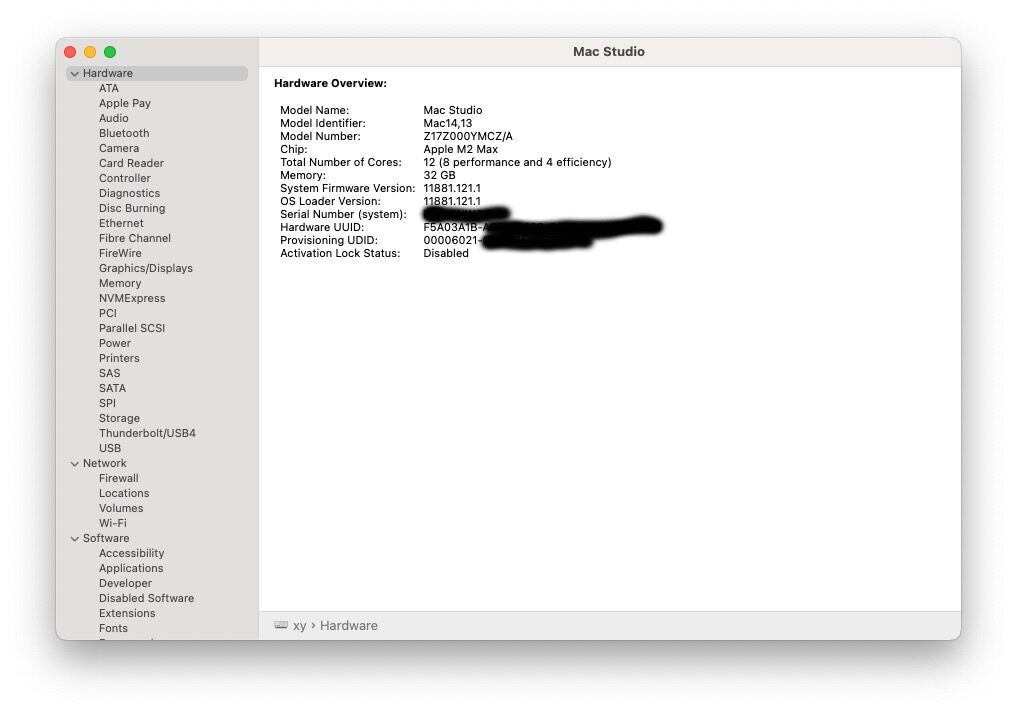View the SPI entry

[x=107, y=403]
